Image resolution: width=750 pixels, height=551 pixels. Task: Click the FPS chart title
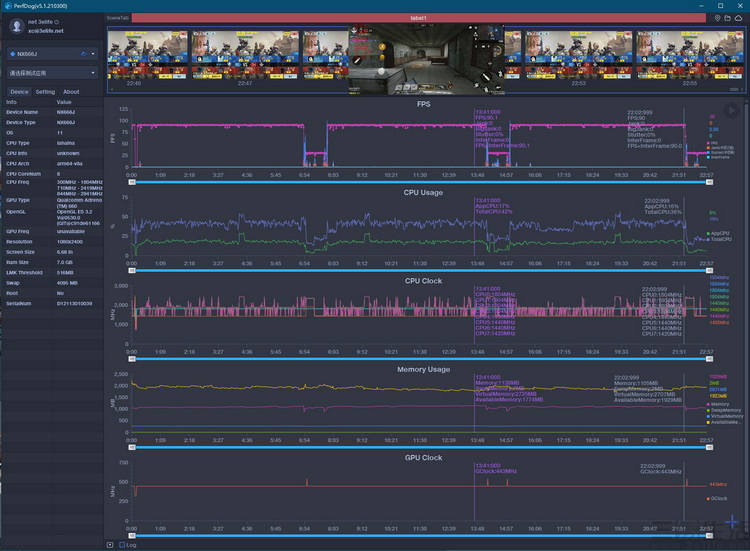pos(423,104)
